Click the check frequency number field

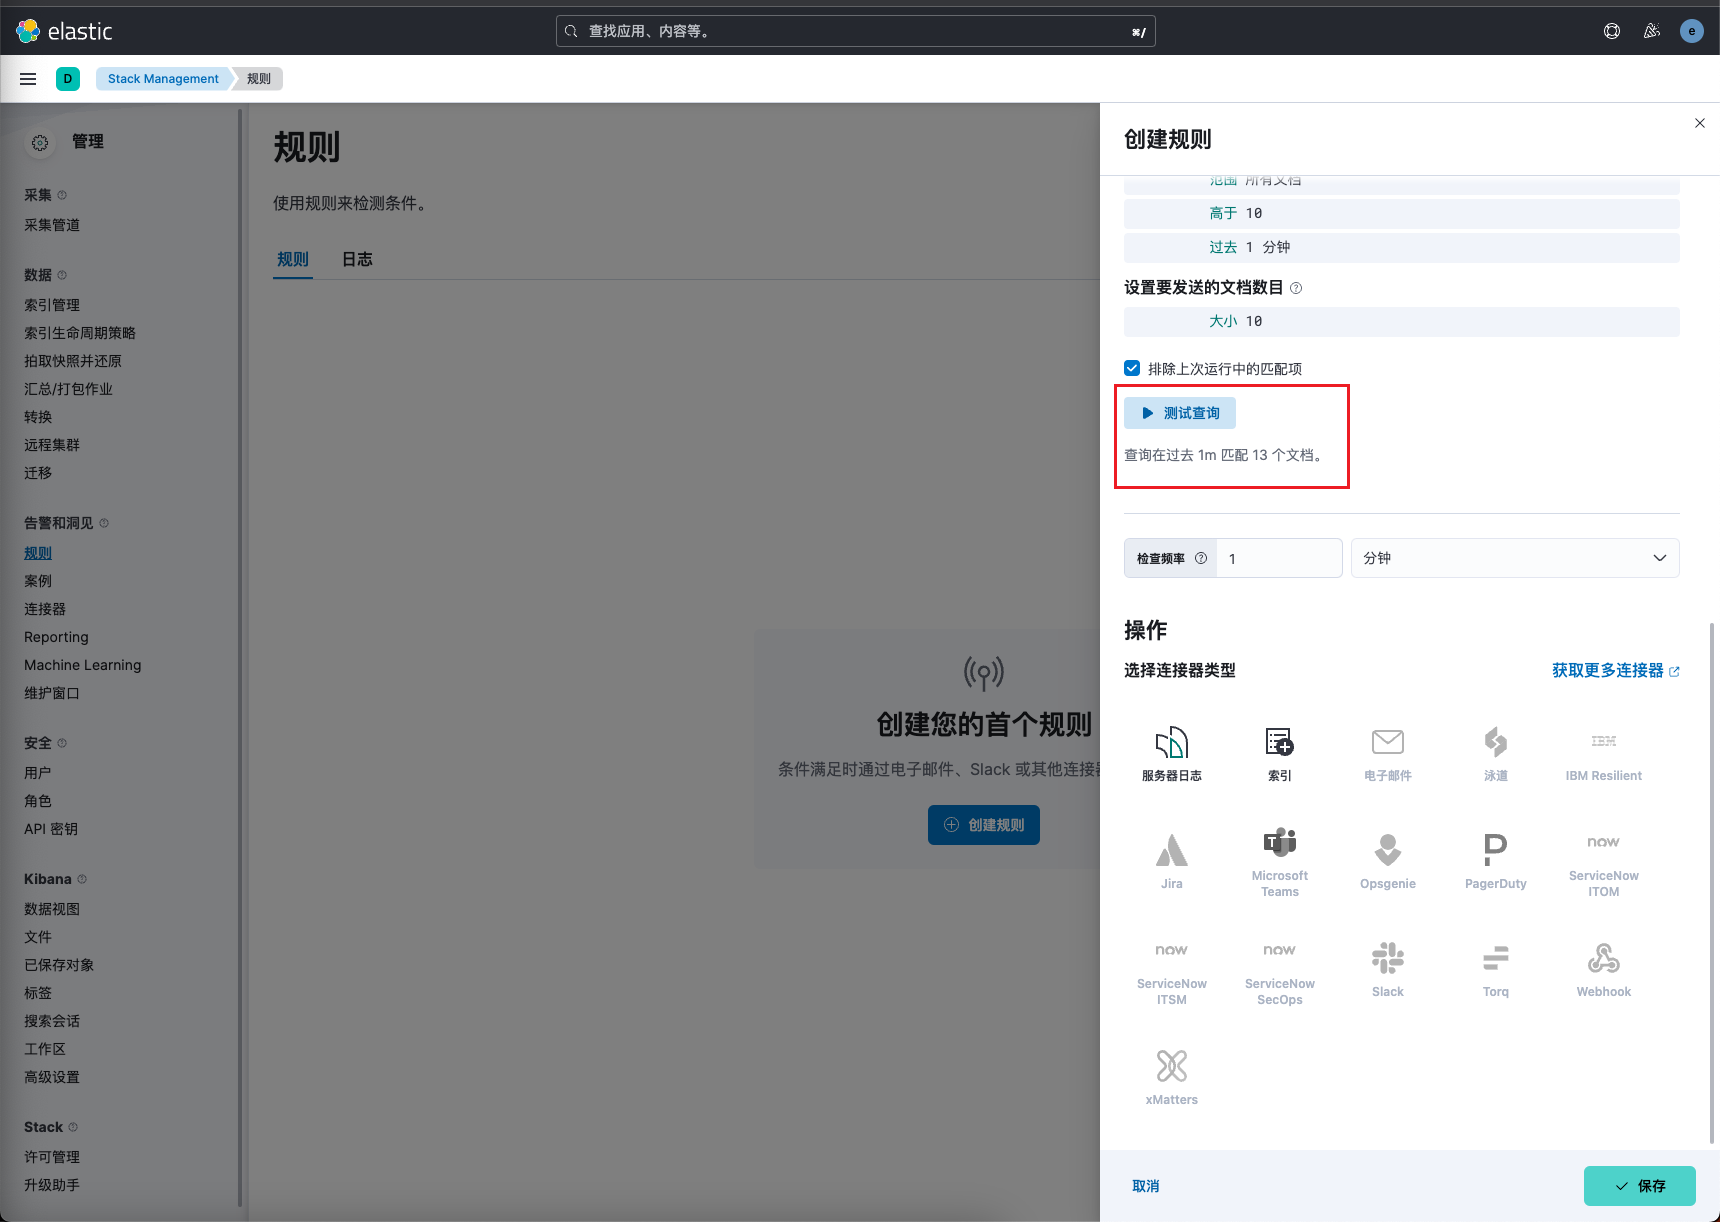coord(1279,558)
